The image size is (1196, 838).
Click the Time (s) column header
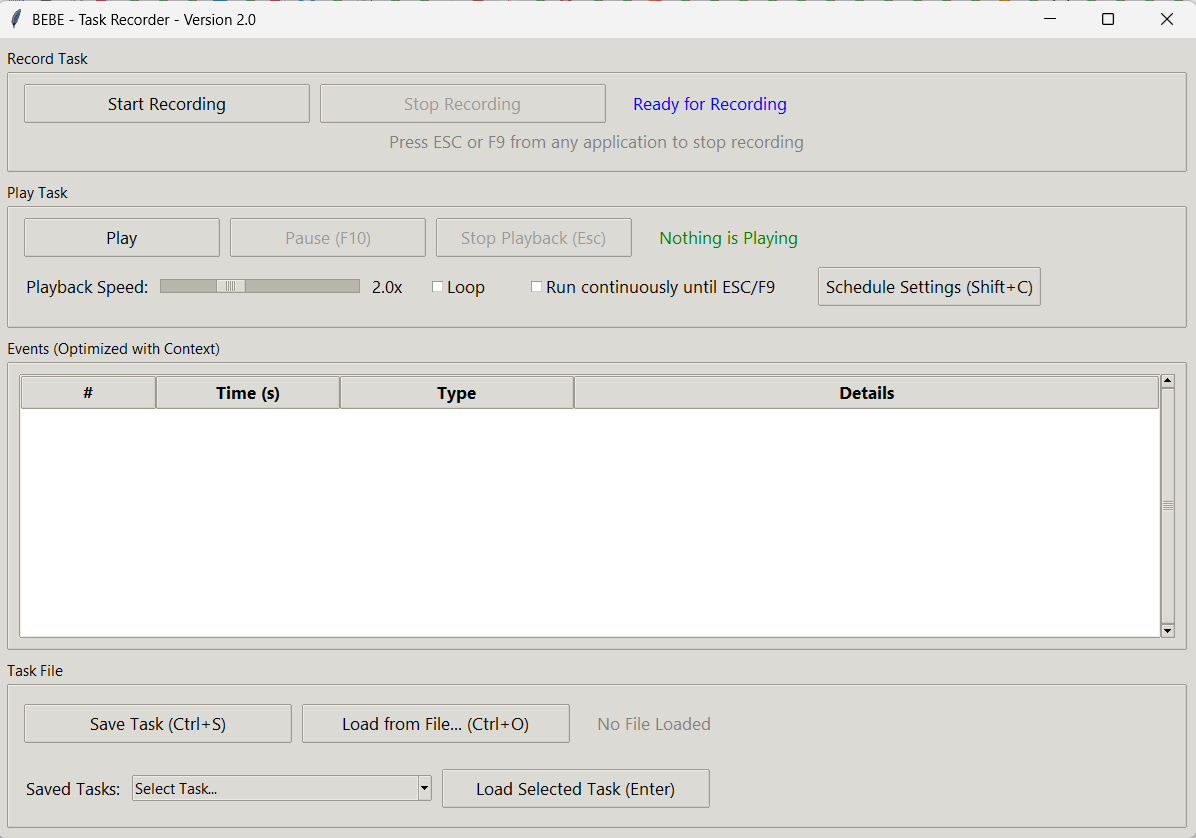point(247,392)
